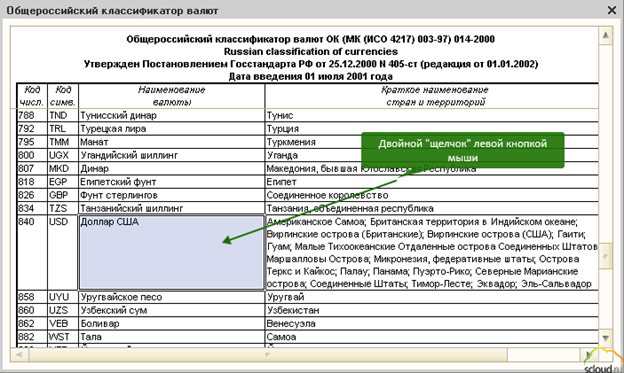Click the header "Код симв."
624x373 pixels.
coord(63,96)
